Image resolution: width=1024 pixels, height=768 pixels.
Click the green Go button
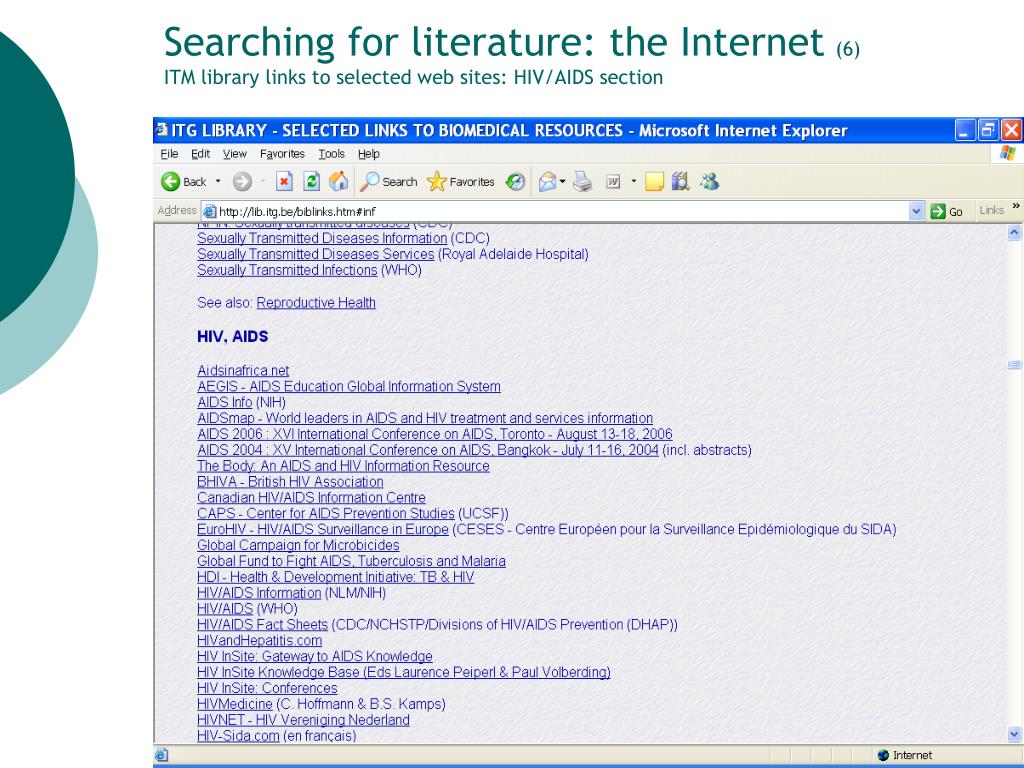[947, 211]
